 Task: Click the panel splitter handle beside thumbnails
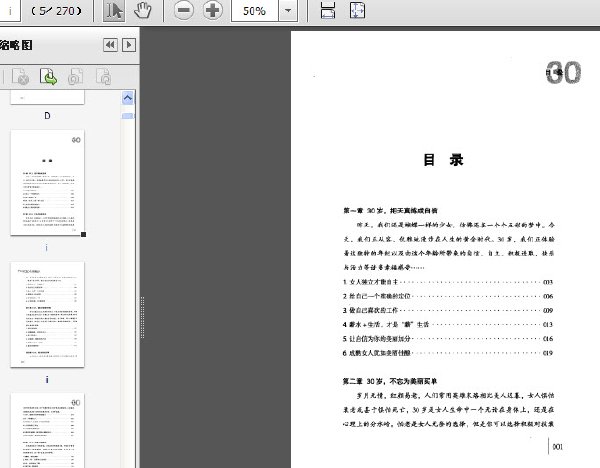point(142,317)
